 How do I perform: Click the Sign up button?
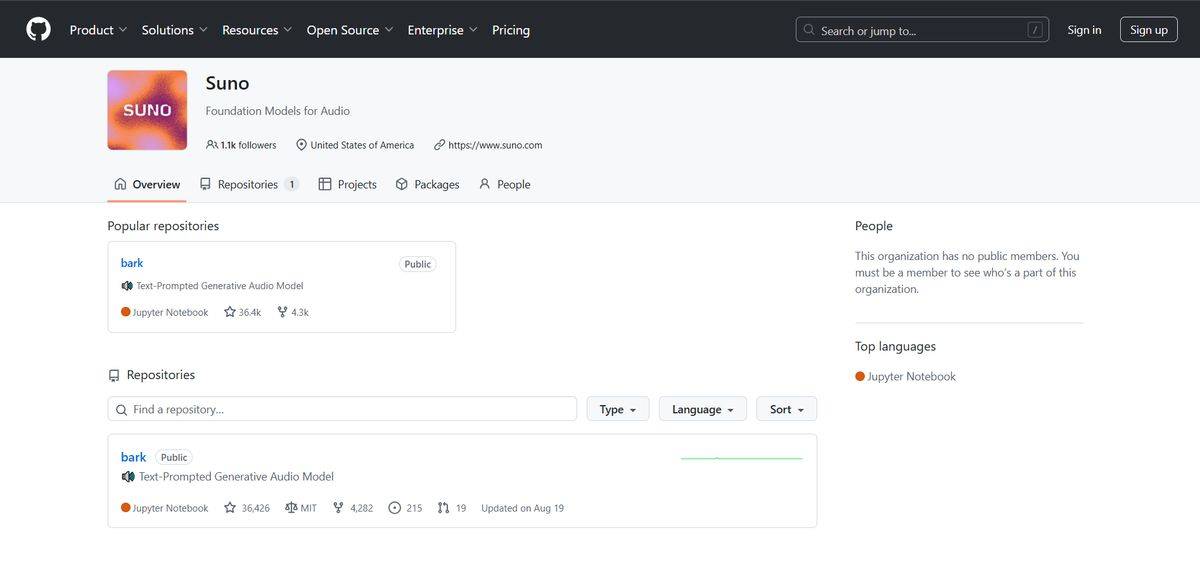tap(1148, 30)
